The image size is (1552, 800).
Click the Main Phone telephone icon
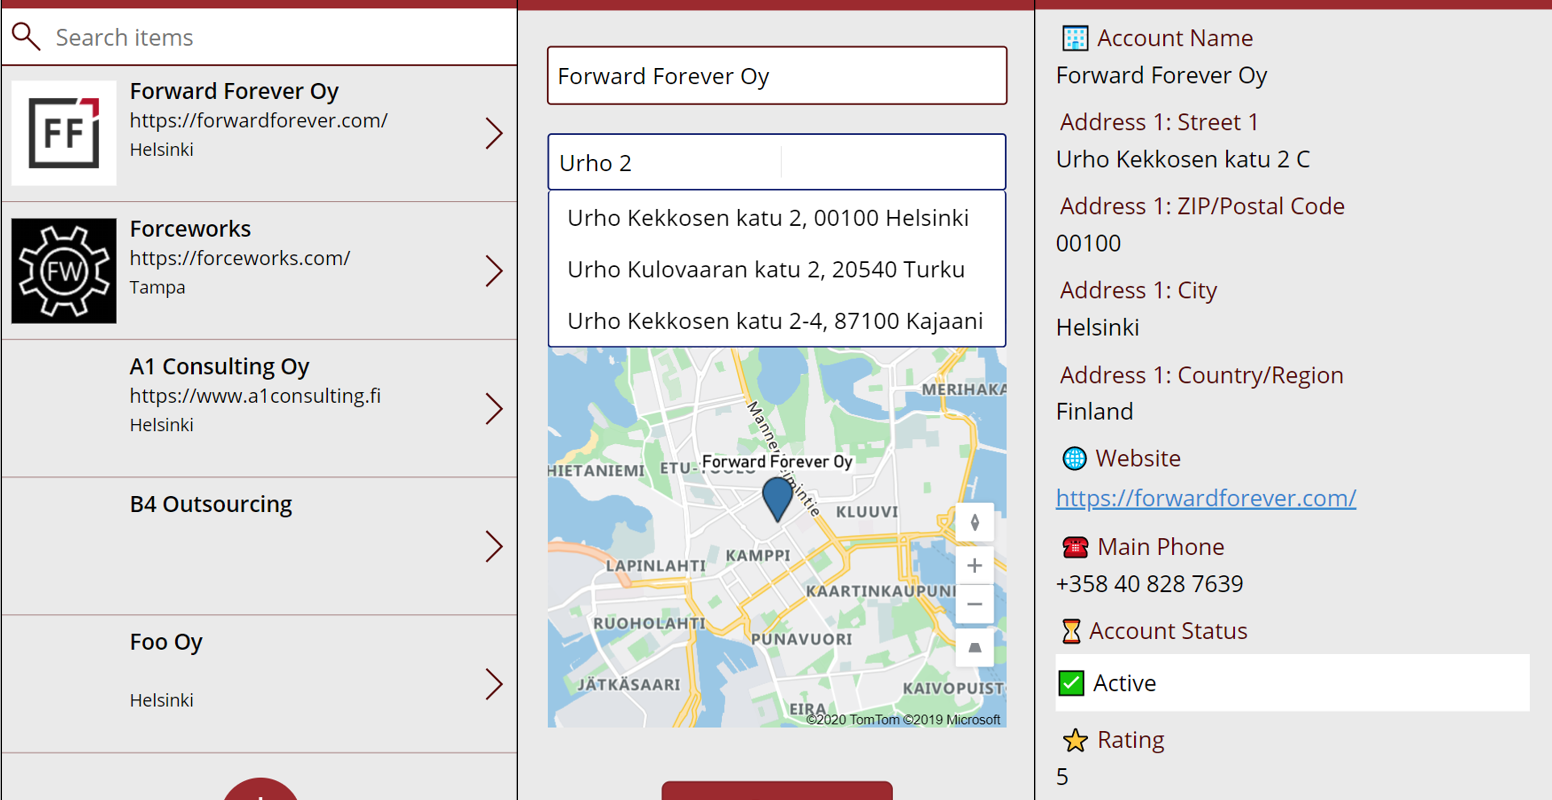[x=1075, y=547]
